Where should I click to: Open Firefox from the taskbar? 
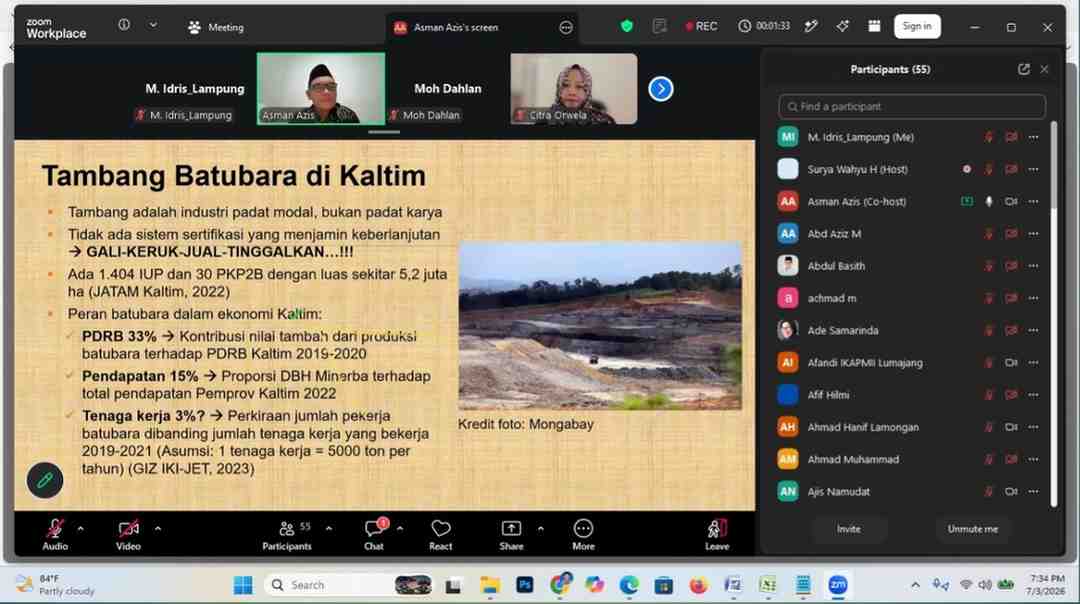point(698,585)
